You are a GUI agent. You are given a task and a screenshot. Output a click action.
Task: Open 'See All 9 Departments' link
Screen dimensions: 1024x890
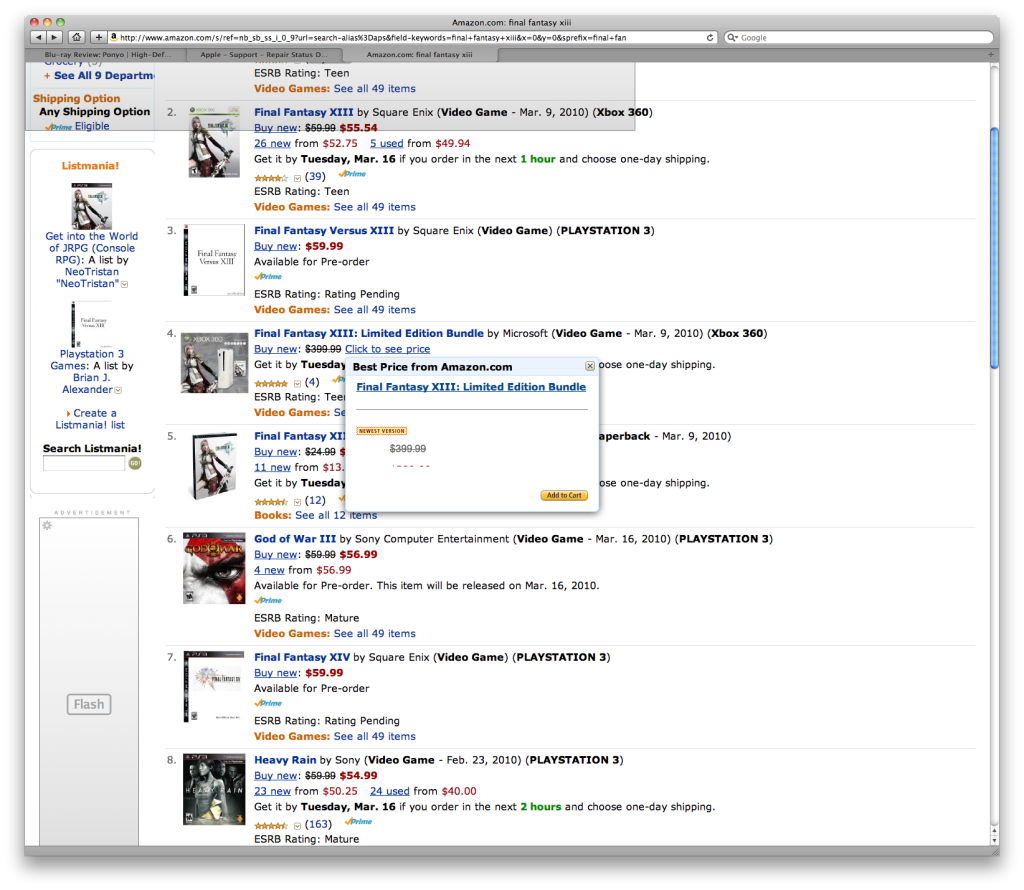[104, 75]
